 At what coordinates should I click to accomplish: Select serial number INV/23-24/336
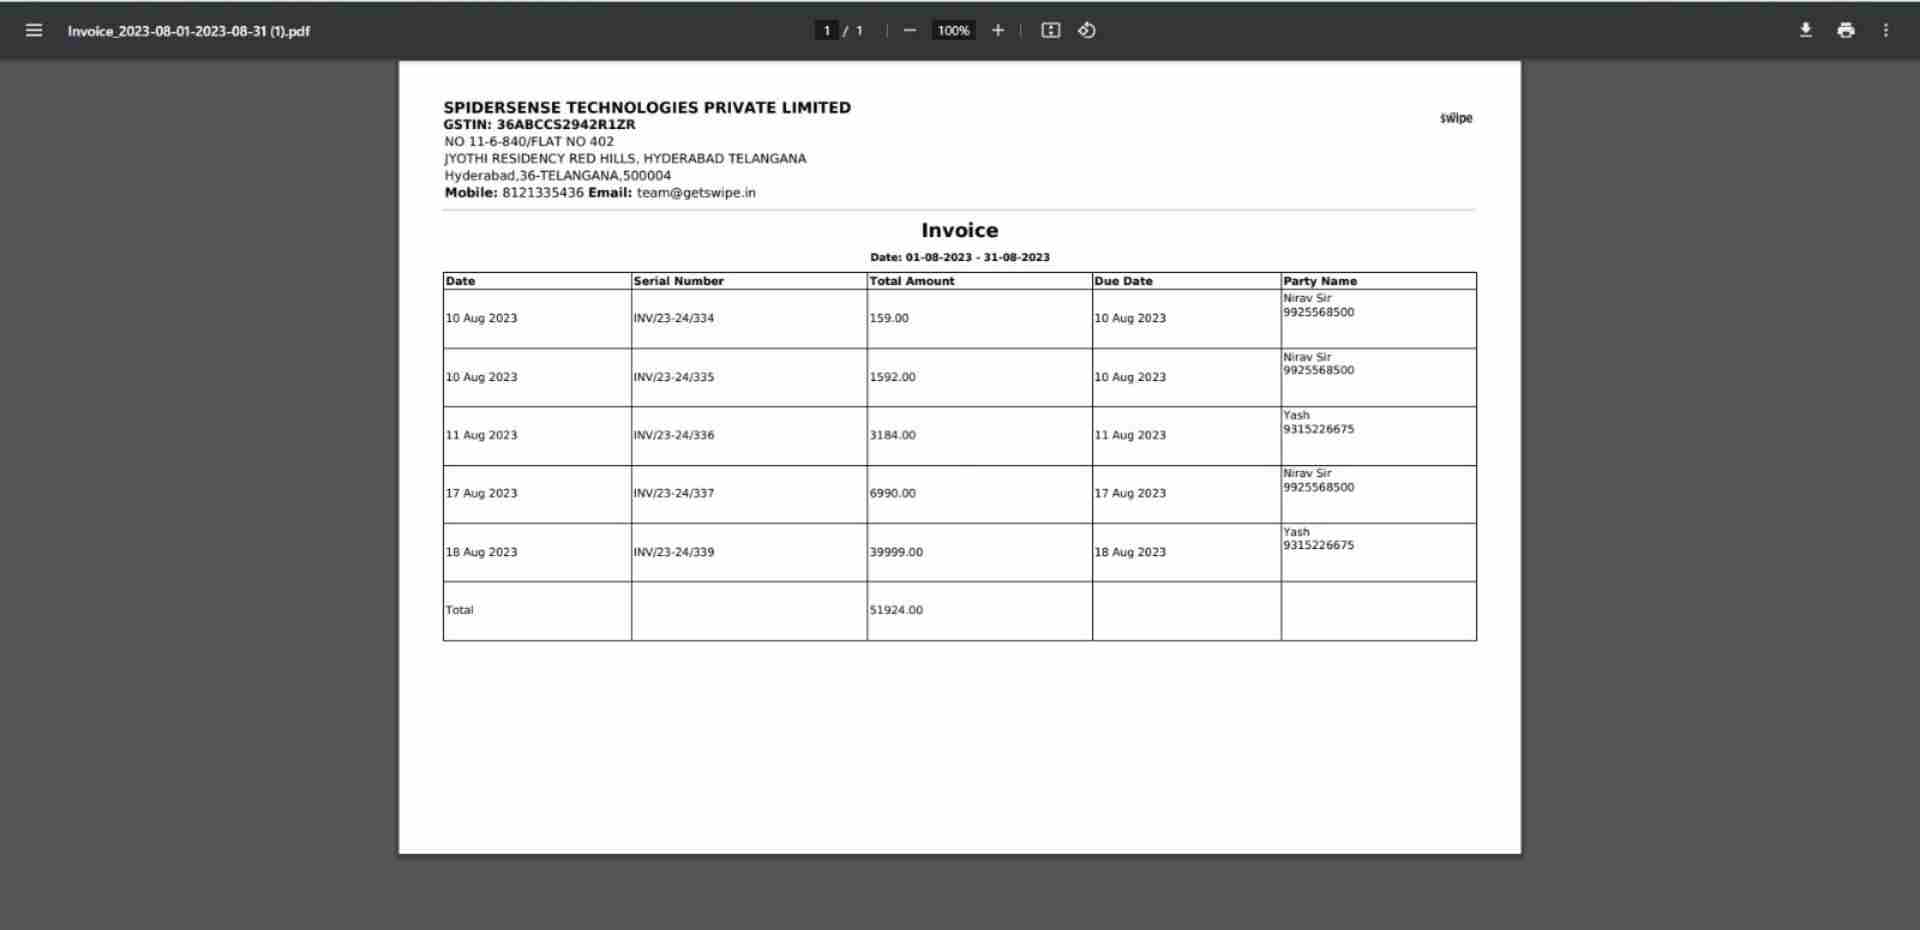(x=674, y=435)
